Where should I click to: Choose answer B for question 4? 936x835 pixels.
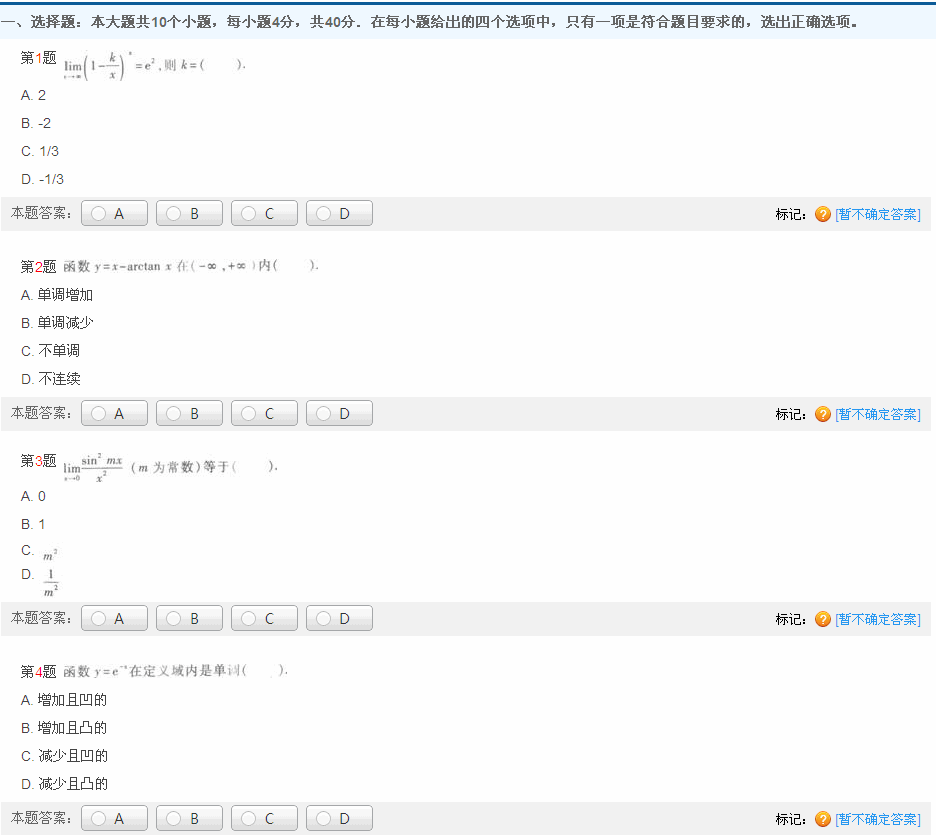pyautogui.click(x=189, y=819)
